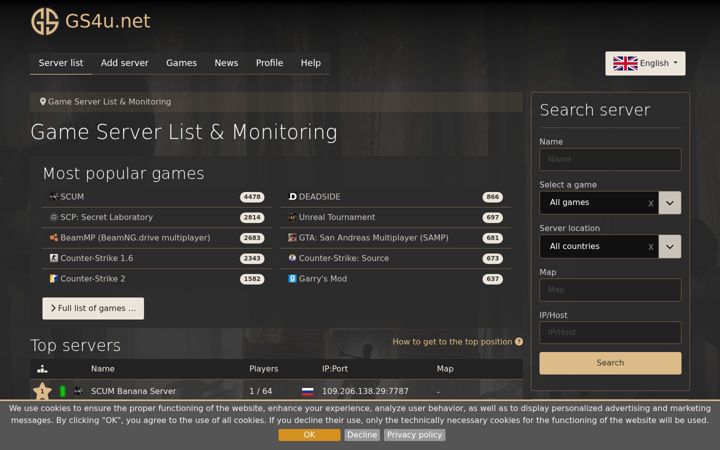Sort by the Name column header
The height and width of the screenshot is (450, 720).
tap(103, 369)
